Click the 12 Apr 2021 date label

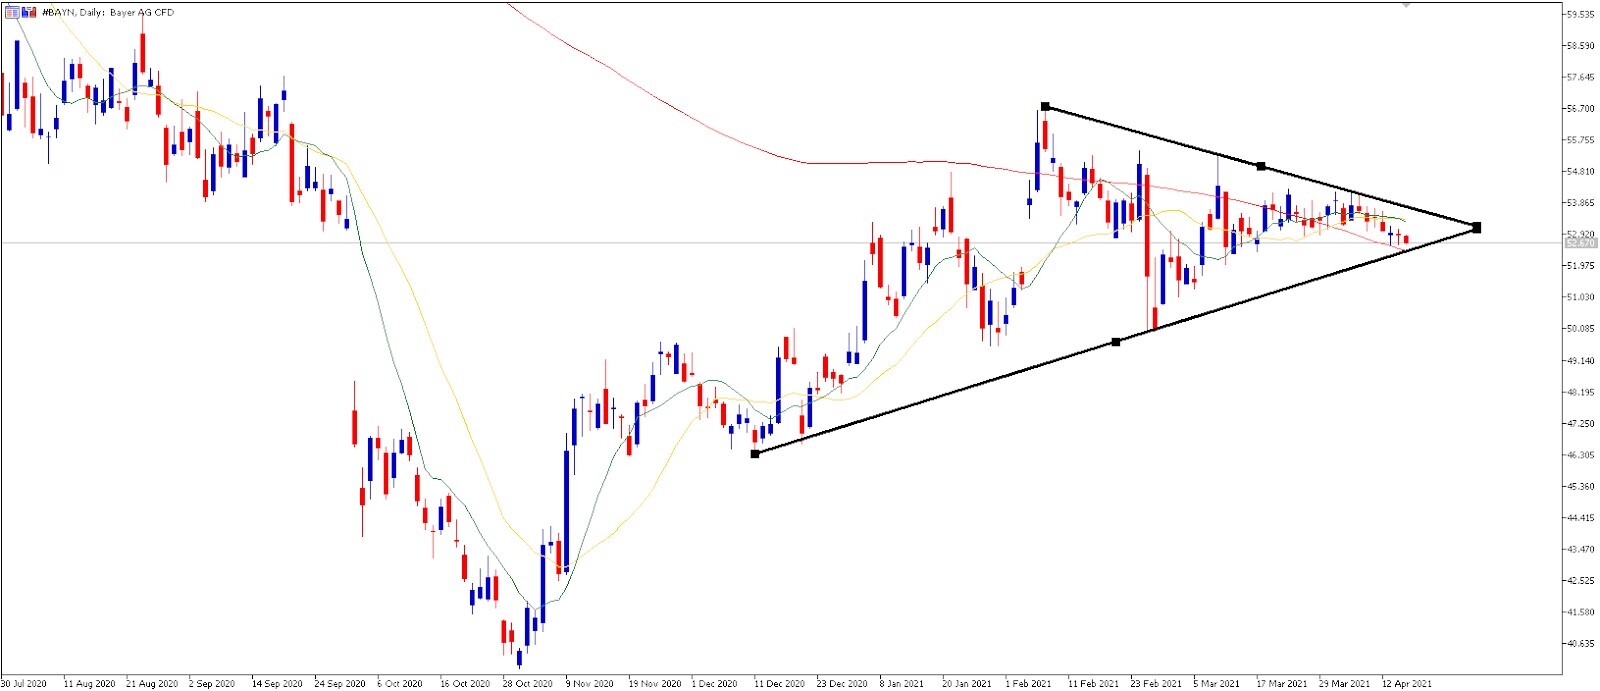1407,684
